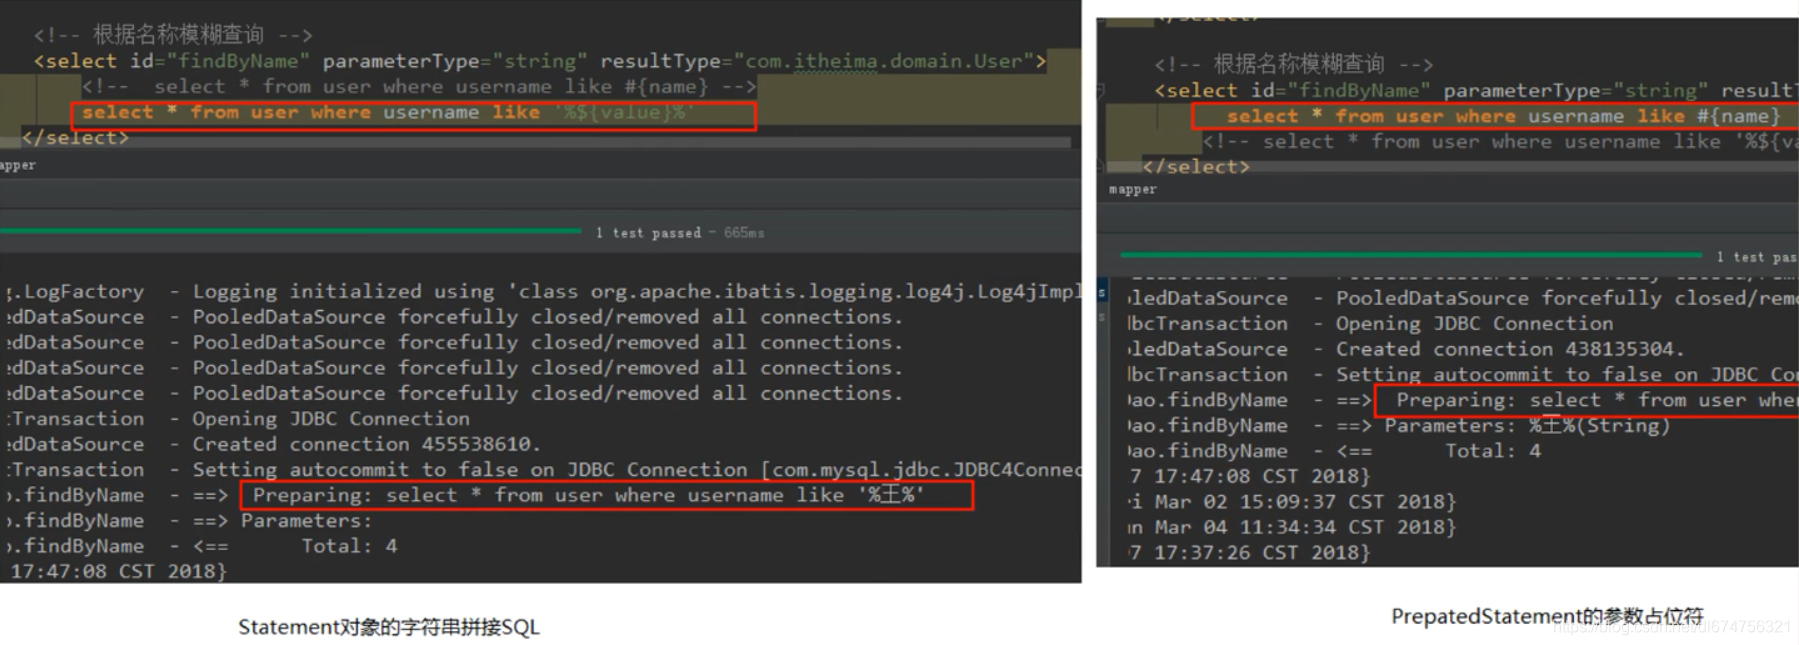1799x645 pixels.
Task: Click the left panel's 根据名称模糊查询 comment line
Action: pyautogui.click(x=172, y=35)
